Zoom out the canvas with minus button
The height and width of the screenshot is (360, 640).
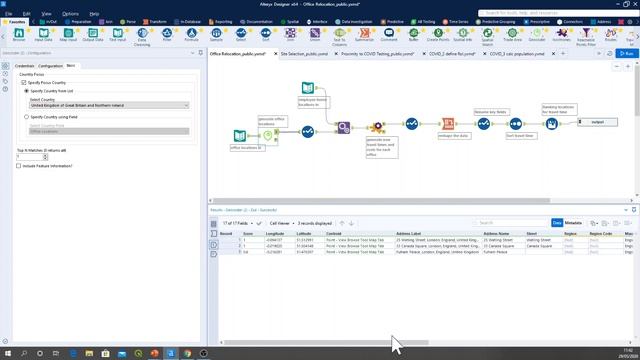click(617, 67)
